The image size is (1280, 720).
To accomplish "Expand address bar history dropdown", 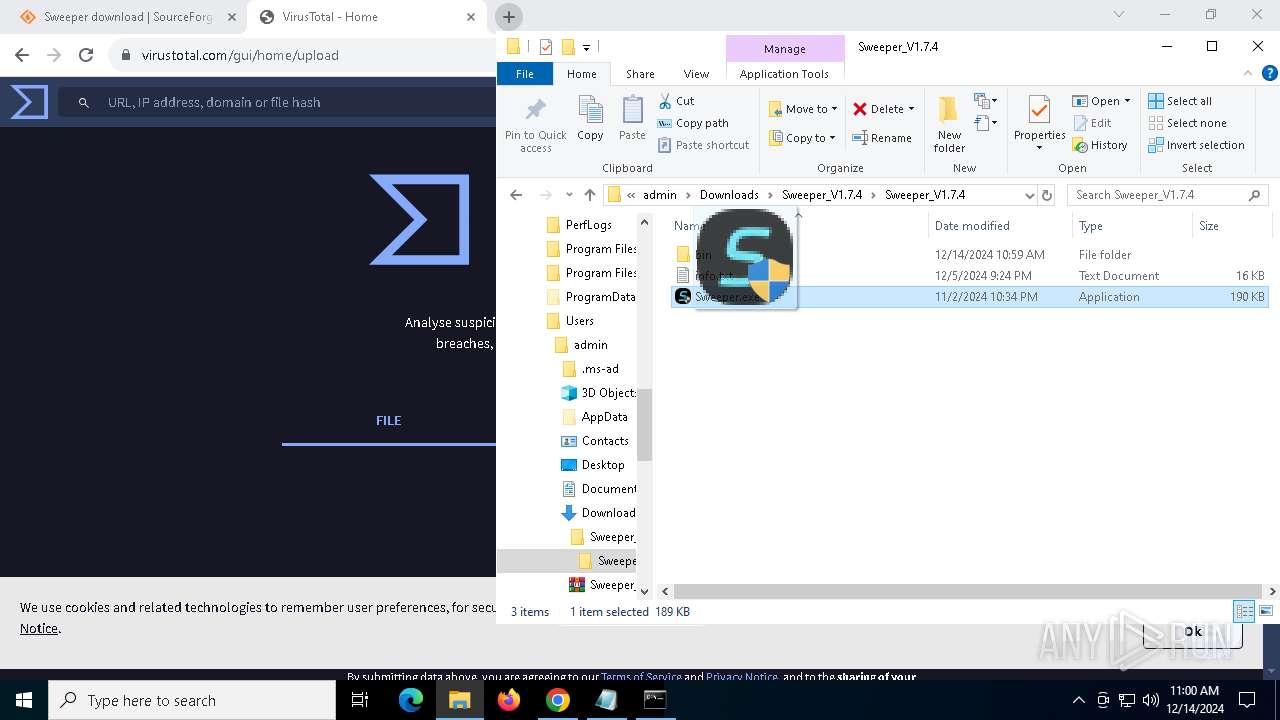I will 1029,195.
